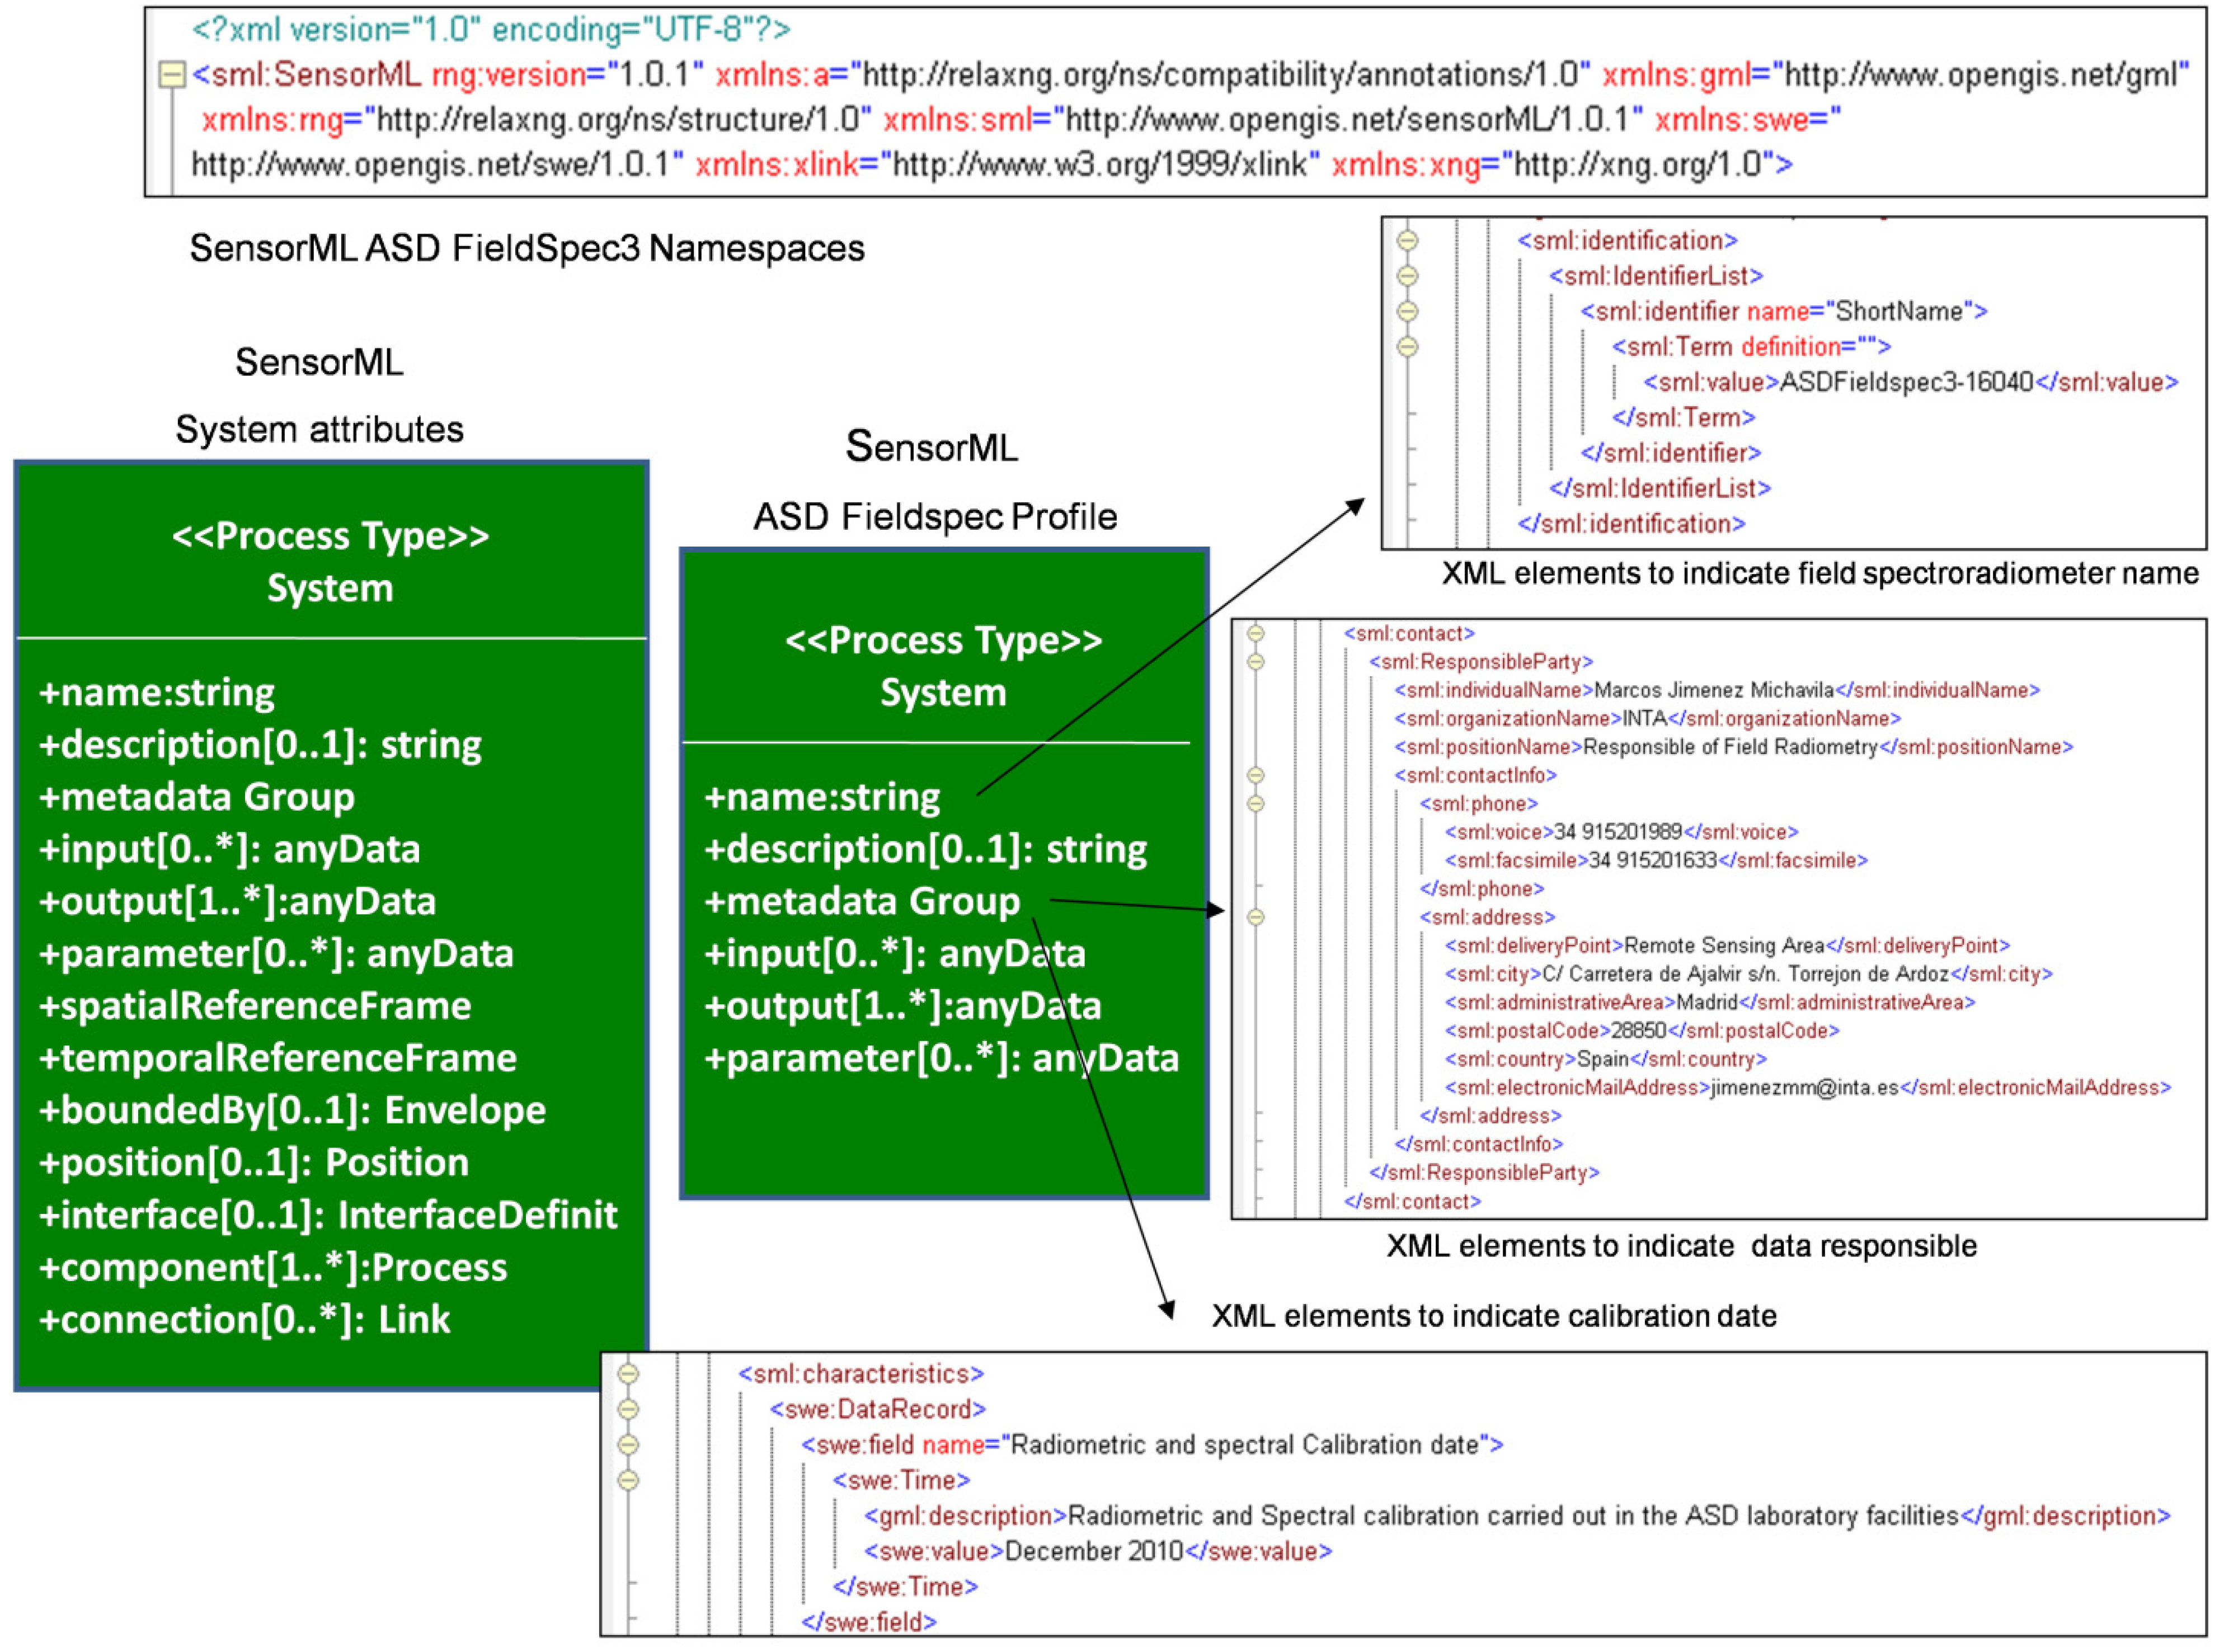This screenshot has width=2224, height=1652.
Task: Collapse the sml:IdentifierList element
Action: (1408, 276)
